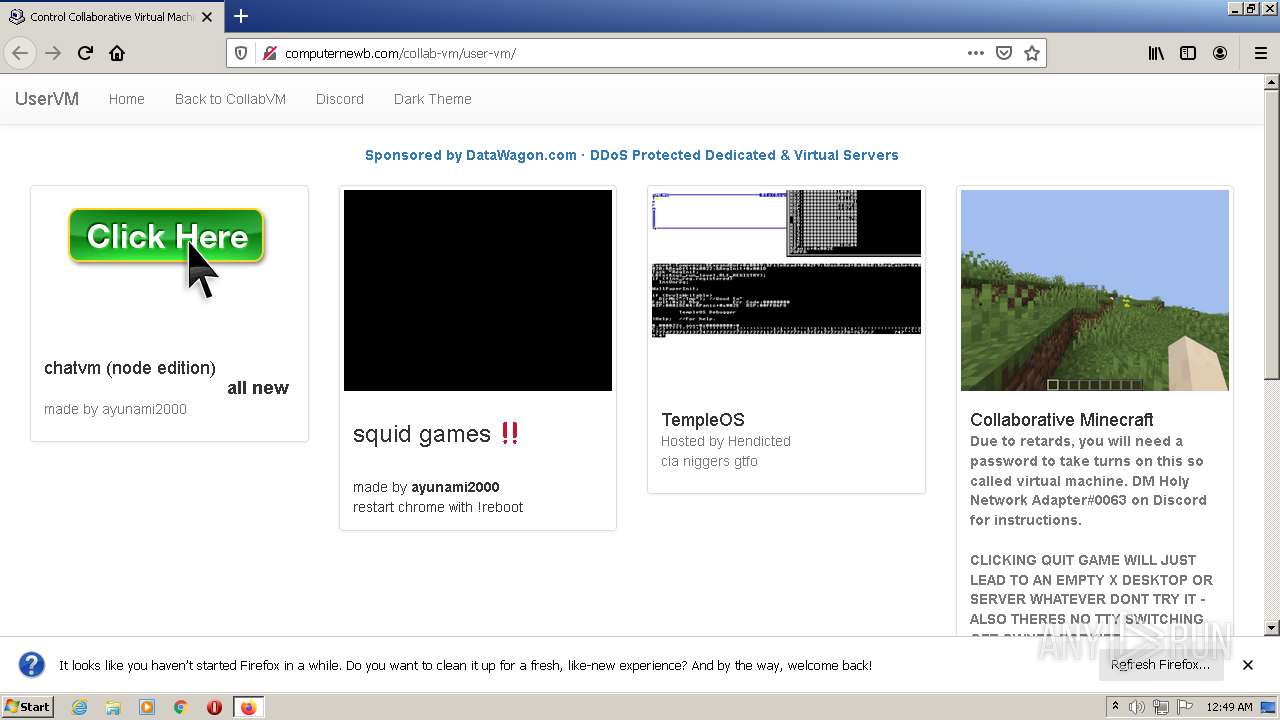Click 'Hosted by Hendicted' text
This screenshot has width=1280, height=720.
(726, 441)
